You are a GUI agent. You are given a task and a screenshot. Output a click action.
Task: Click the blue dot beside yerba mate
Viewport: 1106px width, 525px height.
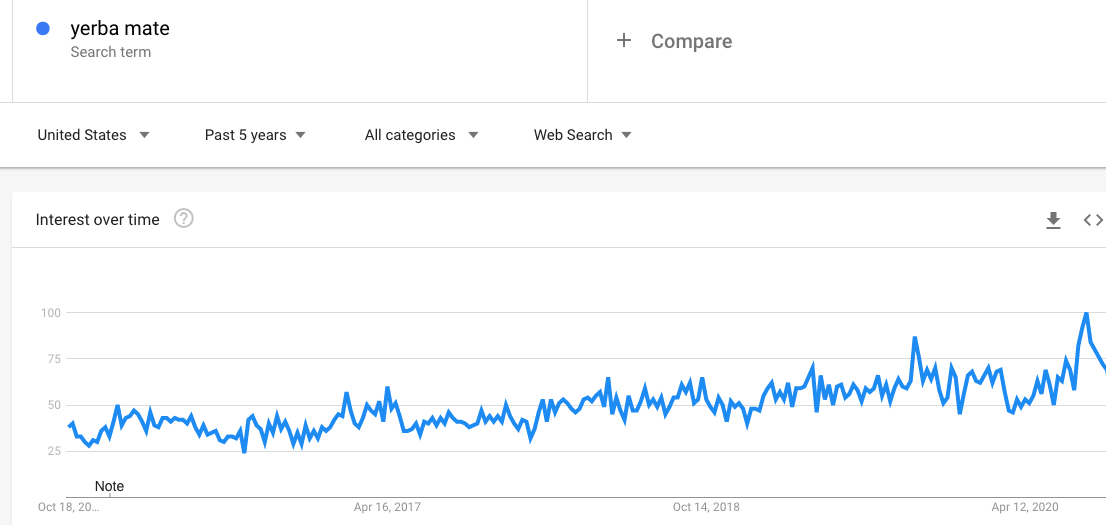(43, 29)
